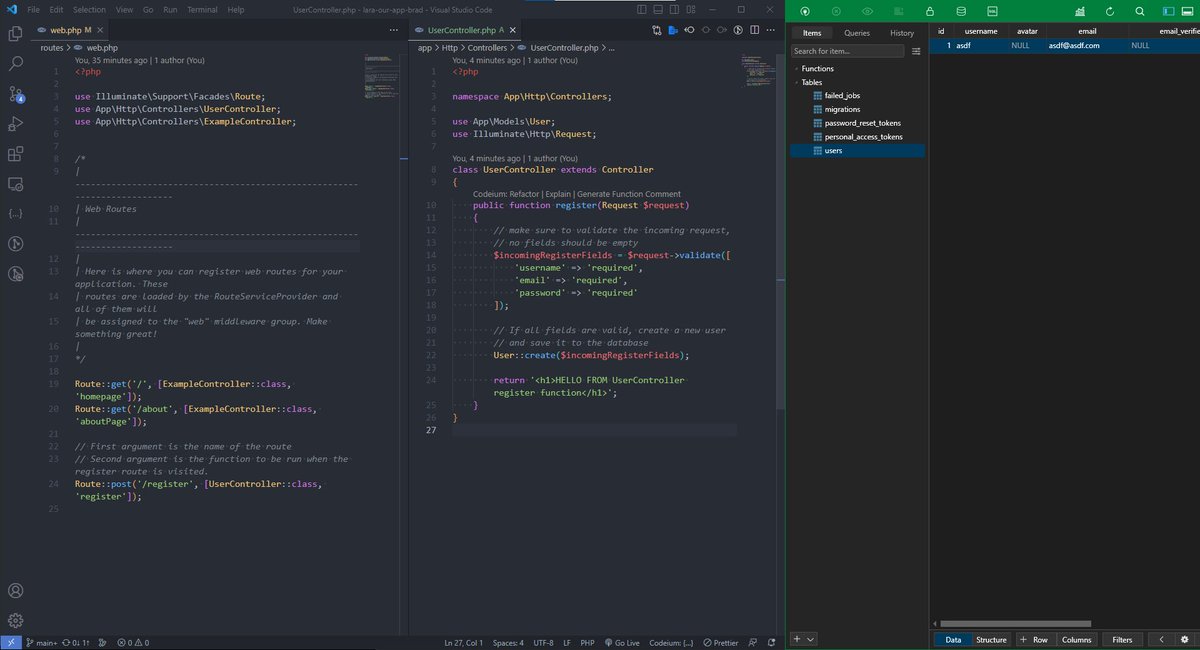Open the Edit menu

57,9
